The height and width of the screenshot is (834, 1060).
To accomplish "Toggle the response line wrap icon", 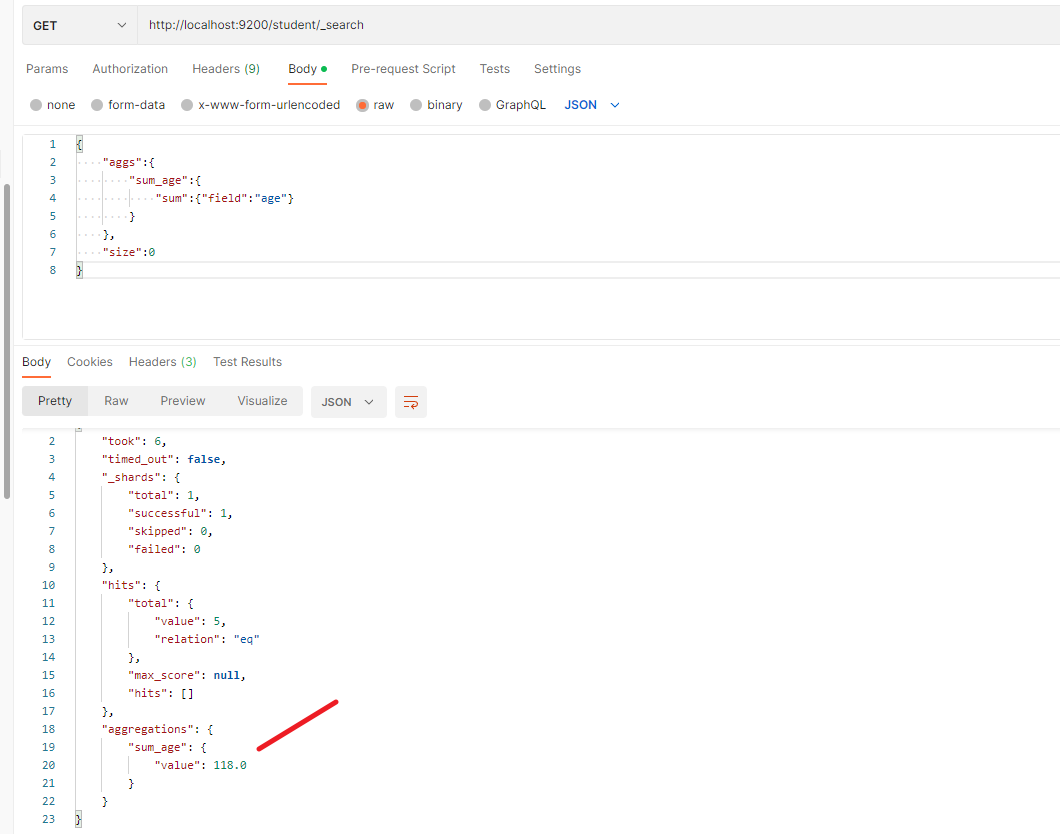I will tap(410, 402).
